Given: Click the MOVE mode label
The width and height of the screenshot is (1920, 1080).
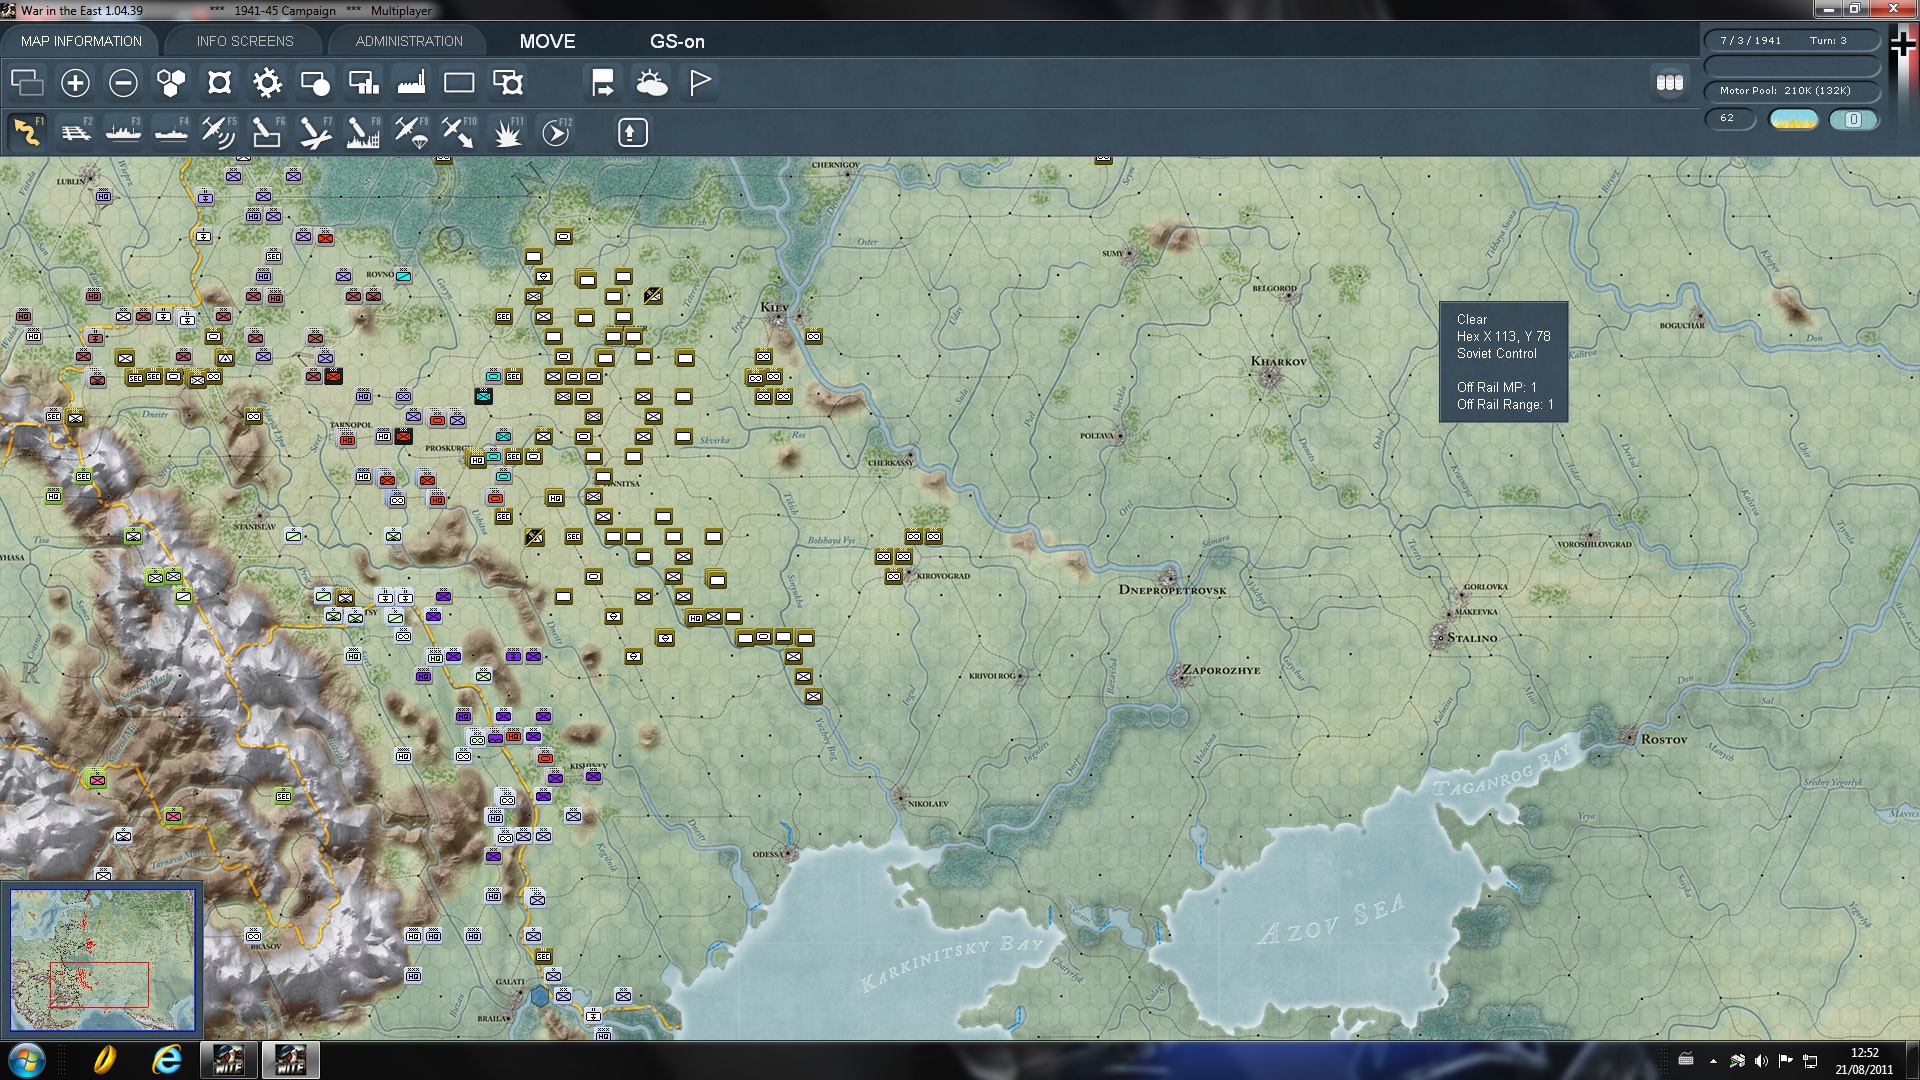Looking at the screenshot, I should coord(547,41).
